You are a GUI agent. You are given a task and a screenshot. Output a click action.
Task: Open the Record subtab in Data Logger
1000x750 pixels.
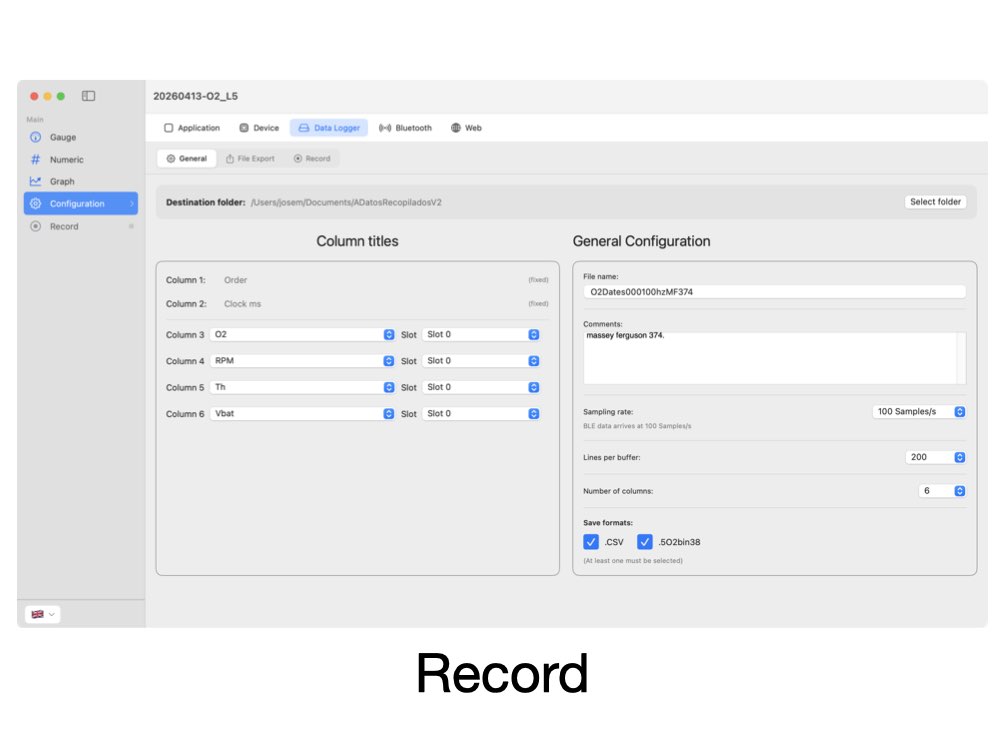[x=312, y=158]
